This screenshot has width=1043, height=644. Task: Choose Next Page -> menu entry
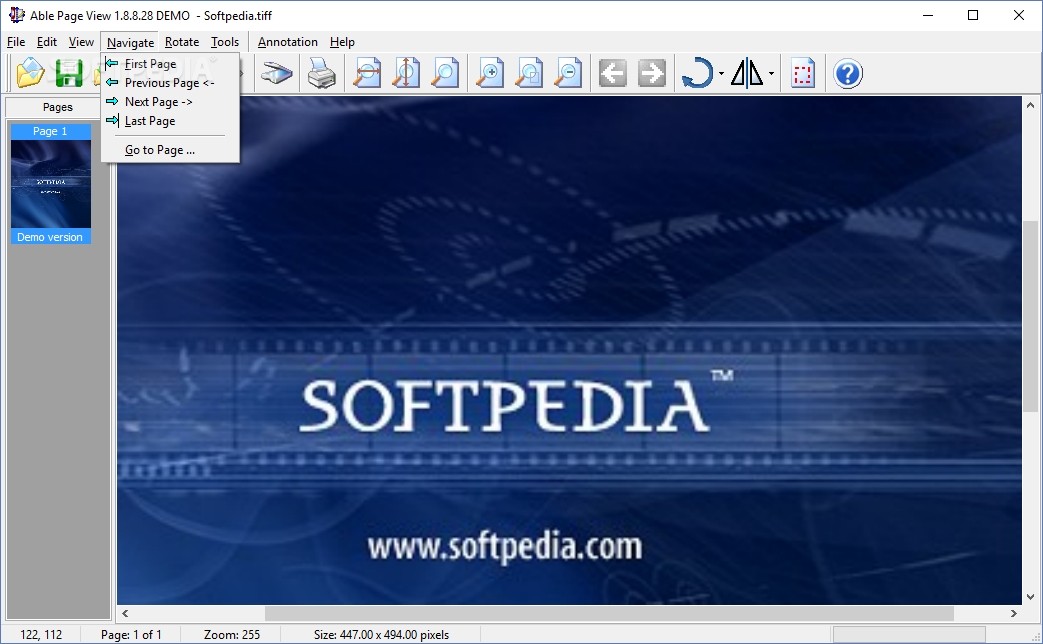pos(170,102)
